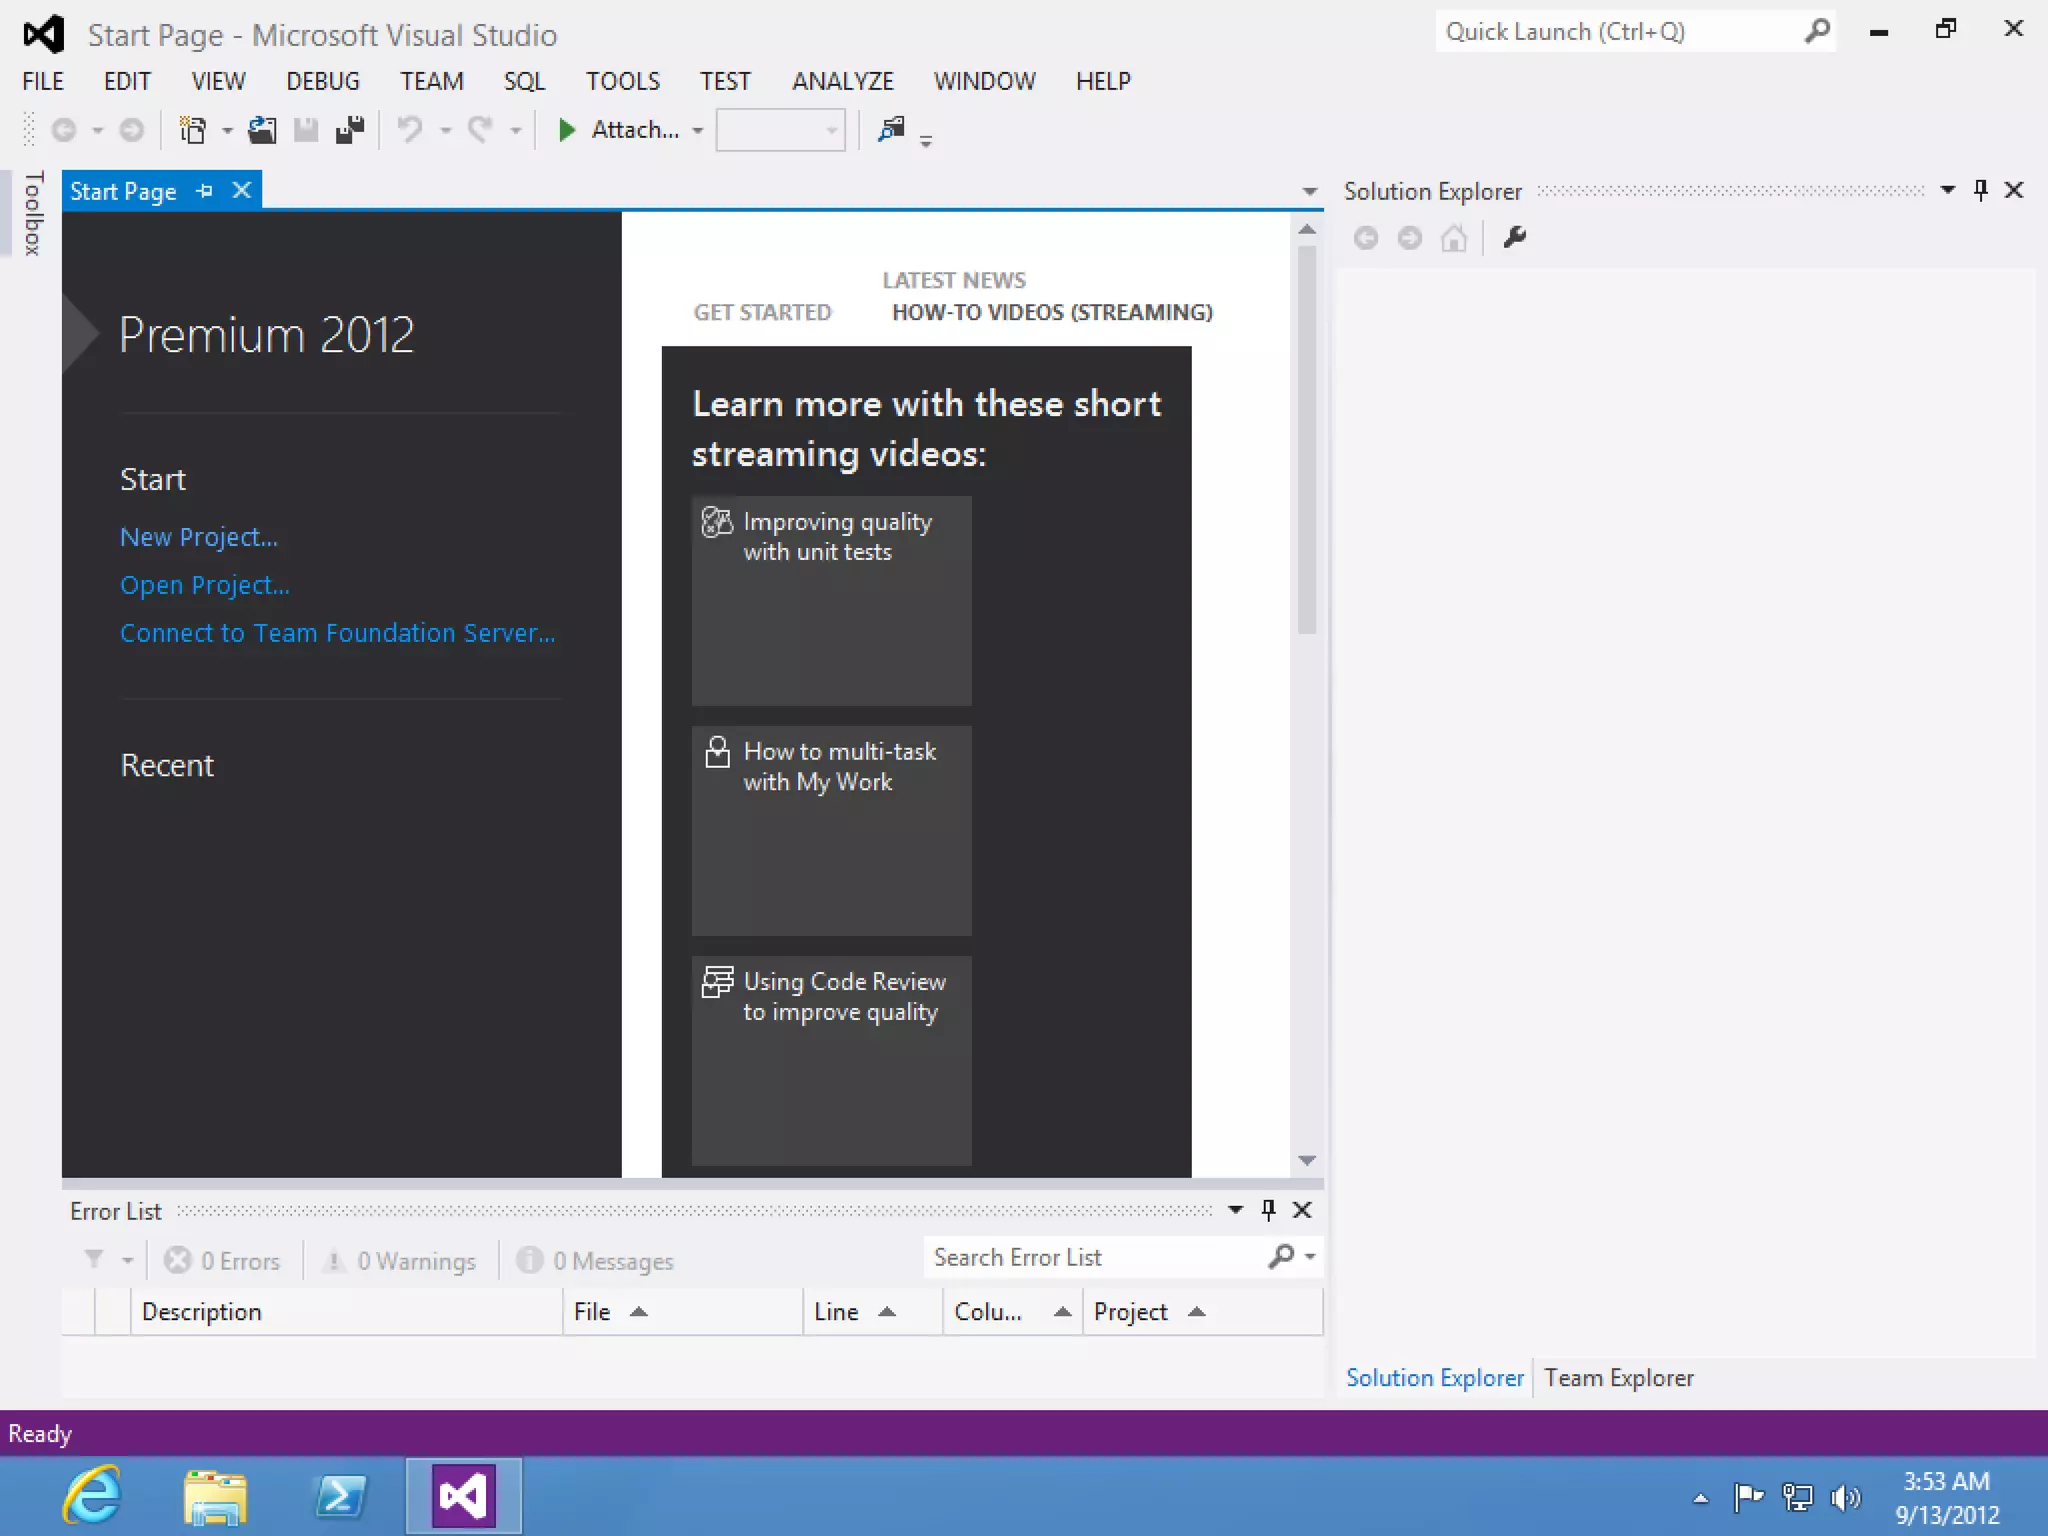
Task: Open the DEBUG menu
Action: [322, 81]
